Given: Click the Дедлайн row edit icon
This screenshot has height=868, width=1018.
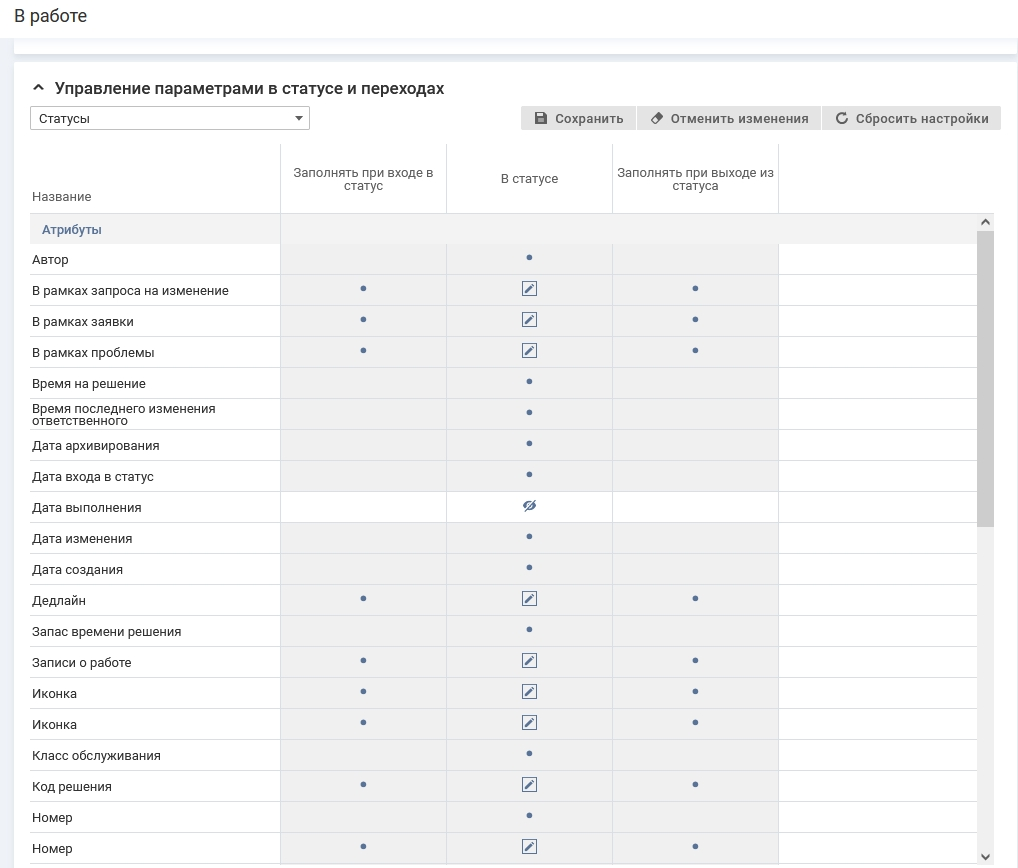Looking at the screenshot, I should pos(529,599).
